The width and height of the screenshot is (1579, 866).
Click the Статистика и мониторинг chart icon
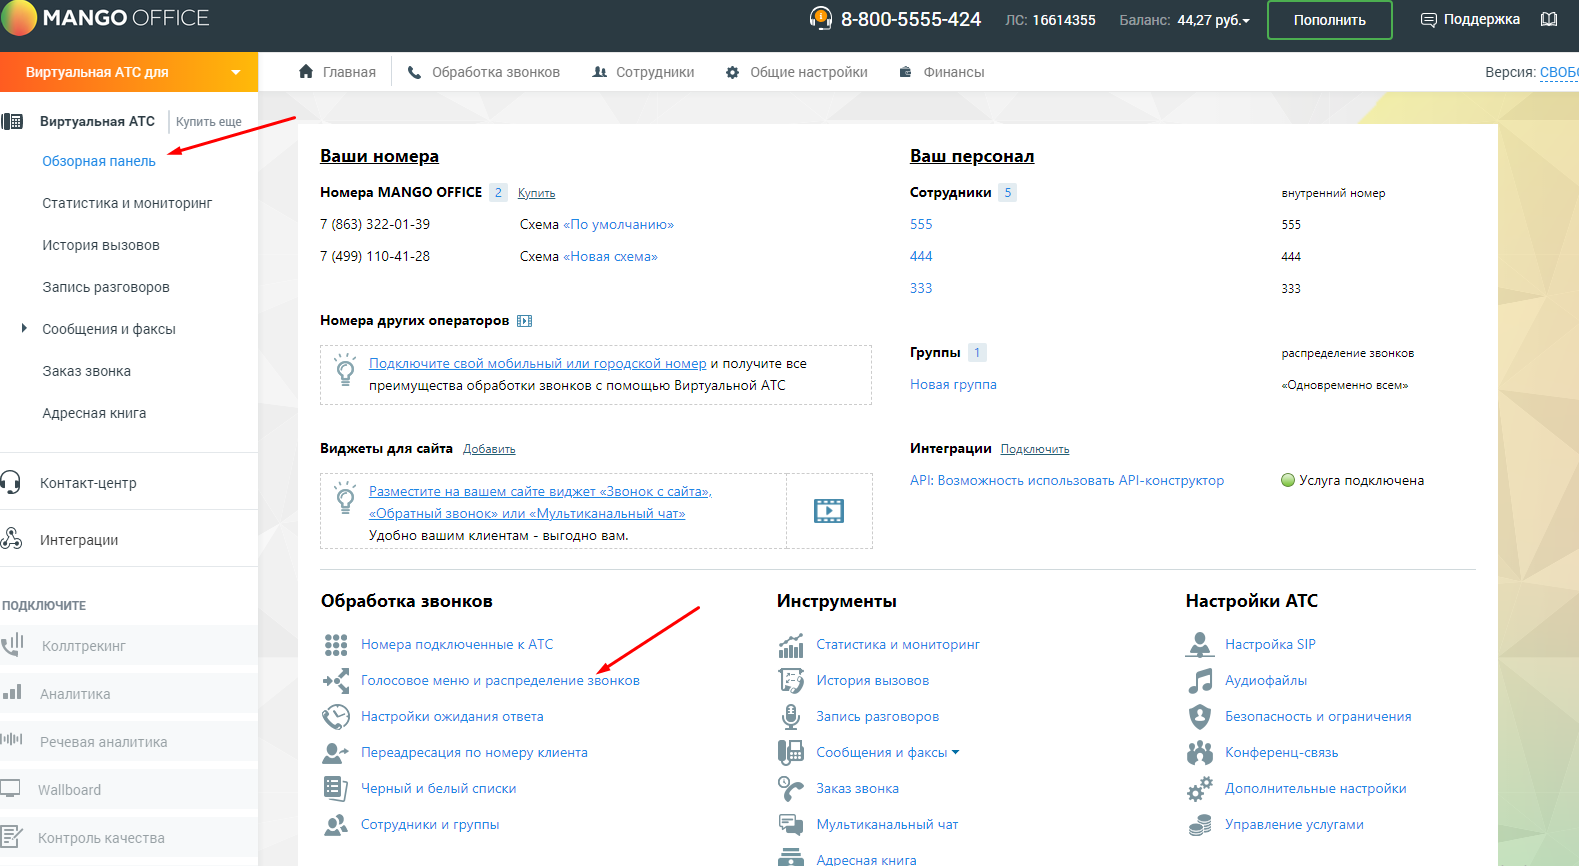tap(791, 646)
